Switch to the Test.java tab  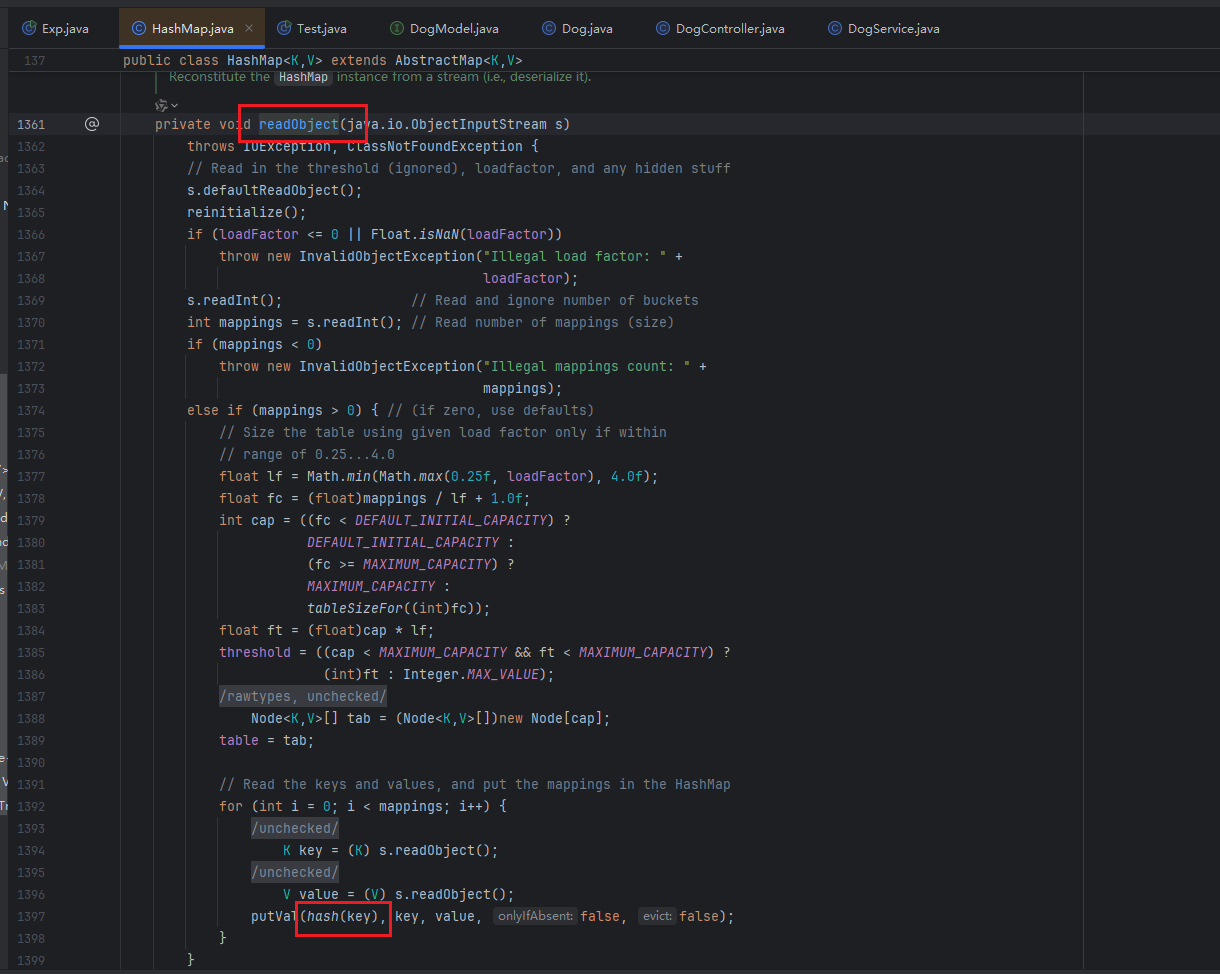pos(321,29)
